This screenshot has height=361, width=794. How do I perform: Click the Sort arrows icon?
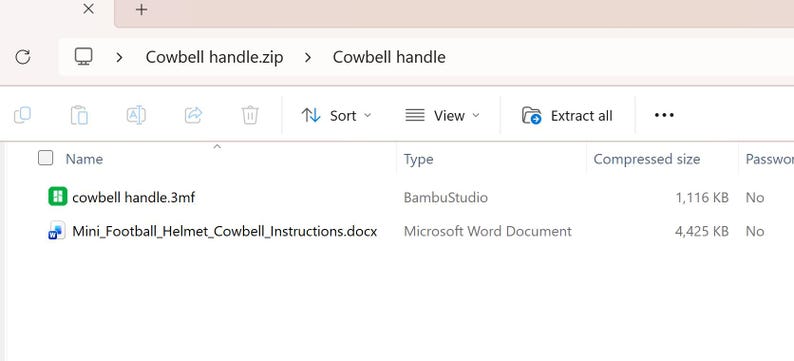click(x=310, y=115)
